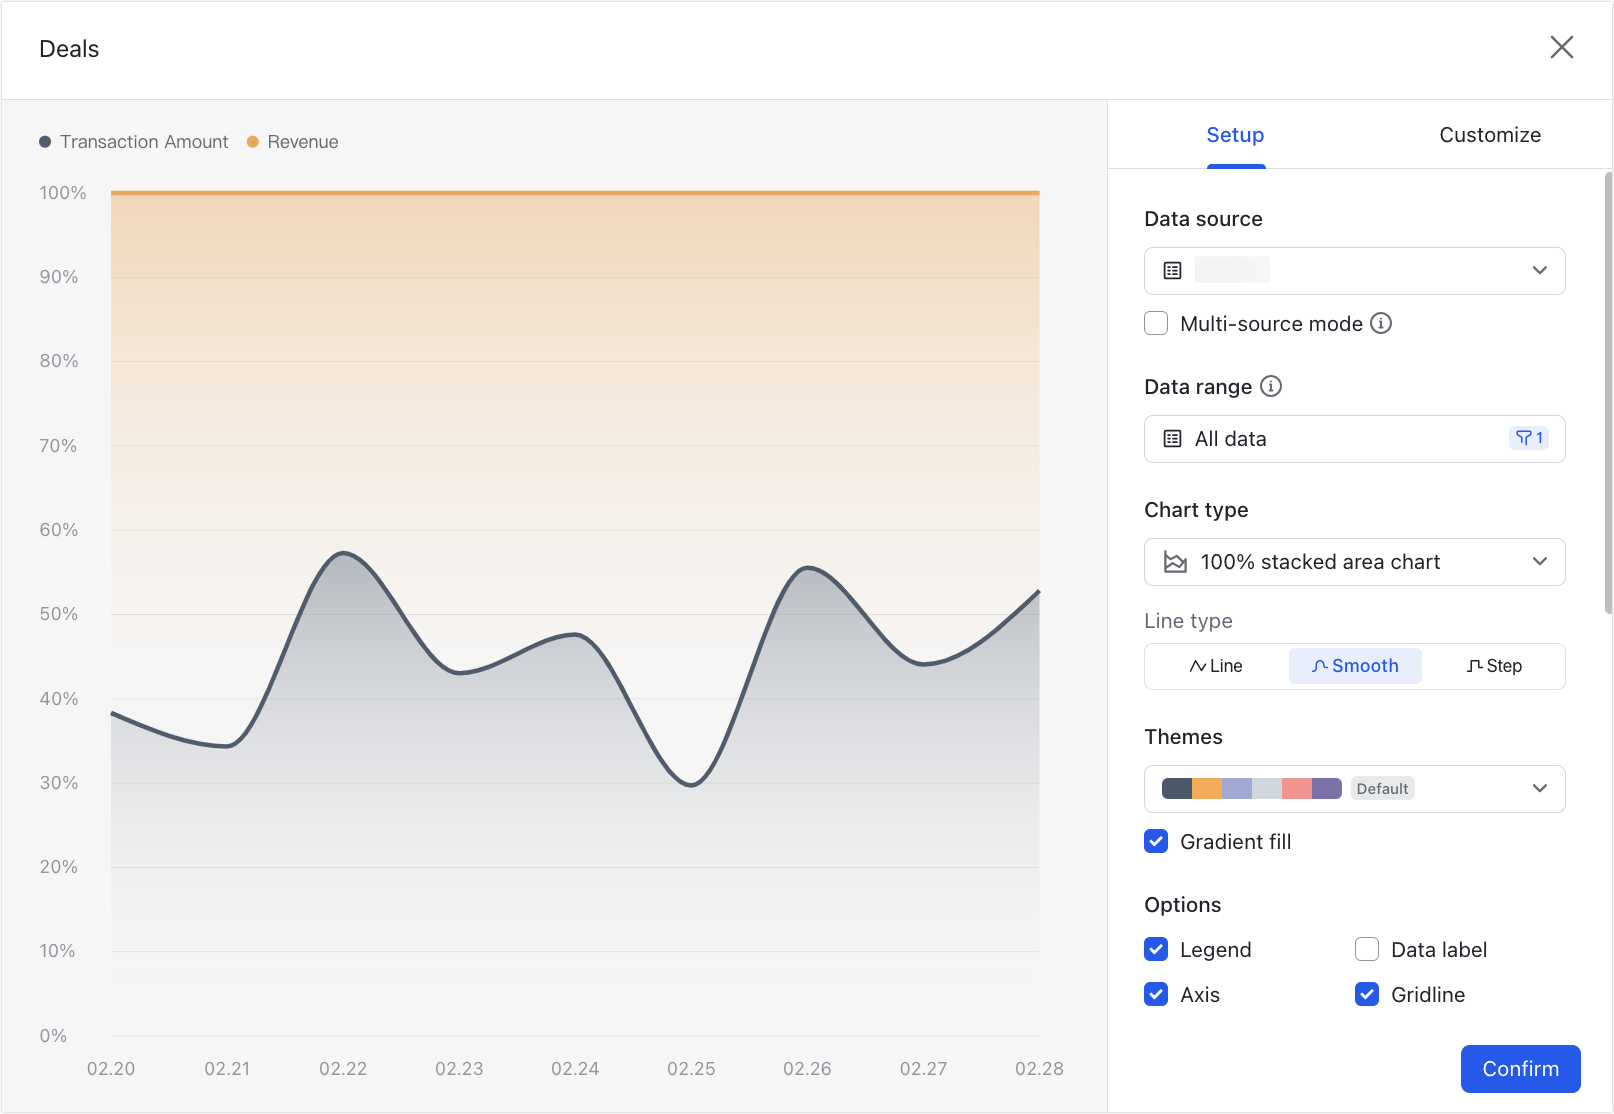Image resolution: width=1614 pixels, height=1114 pixels.
Task: Switch to the Setup tab
Action: (x=1235, y=135)
